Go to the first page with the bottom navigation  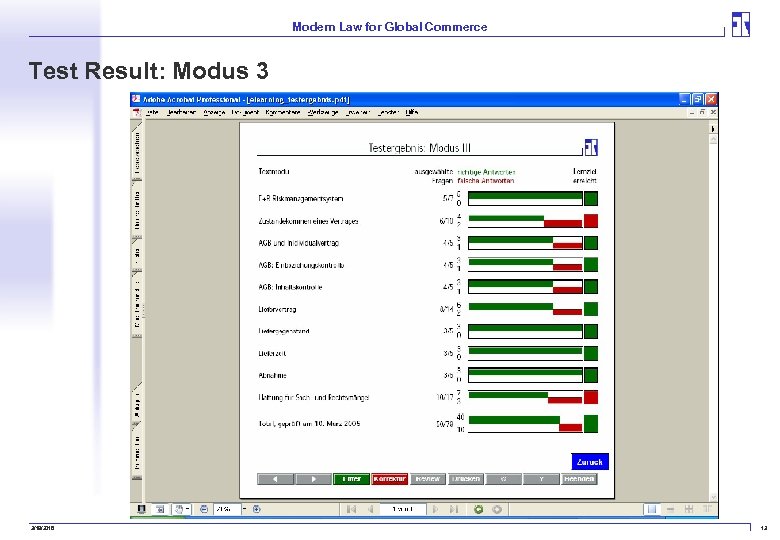click(351, 509)
